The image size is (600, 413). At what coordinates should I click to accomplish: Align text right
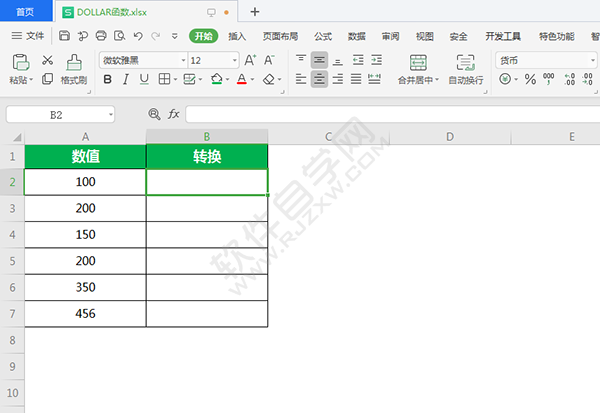[x=338, y=79]
